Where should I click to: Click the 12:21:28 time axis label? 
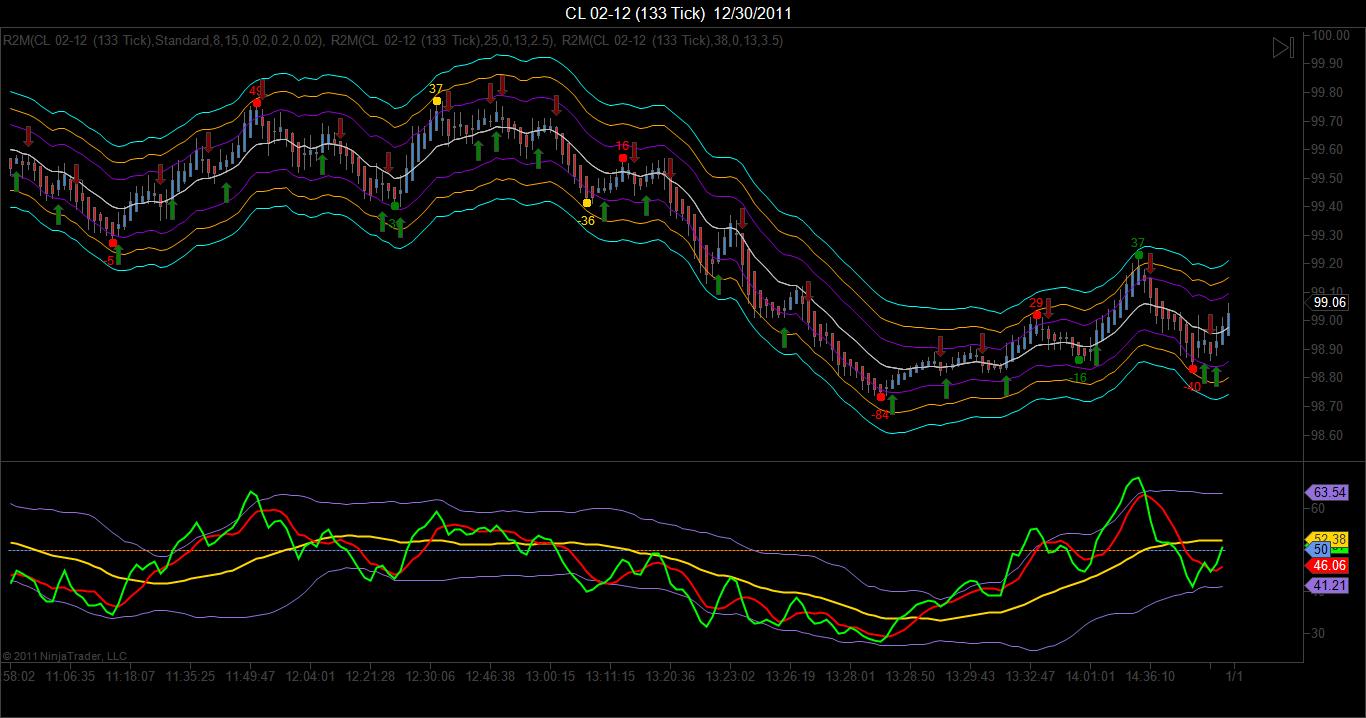[x=369, y=676]
